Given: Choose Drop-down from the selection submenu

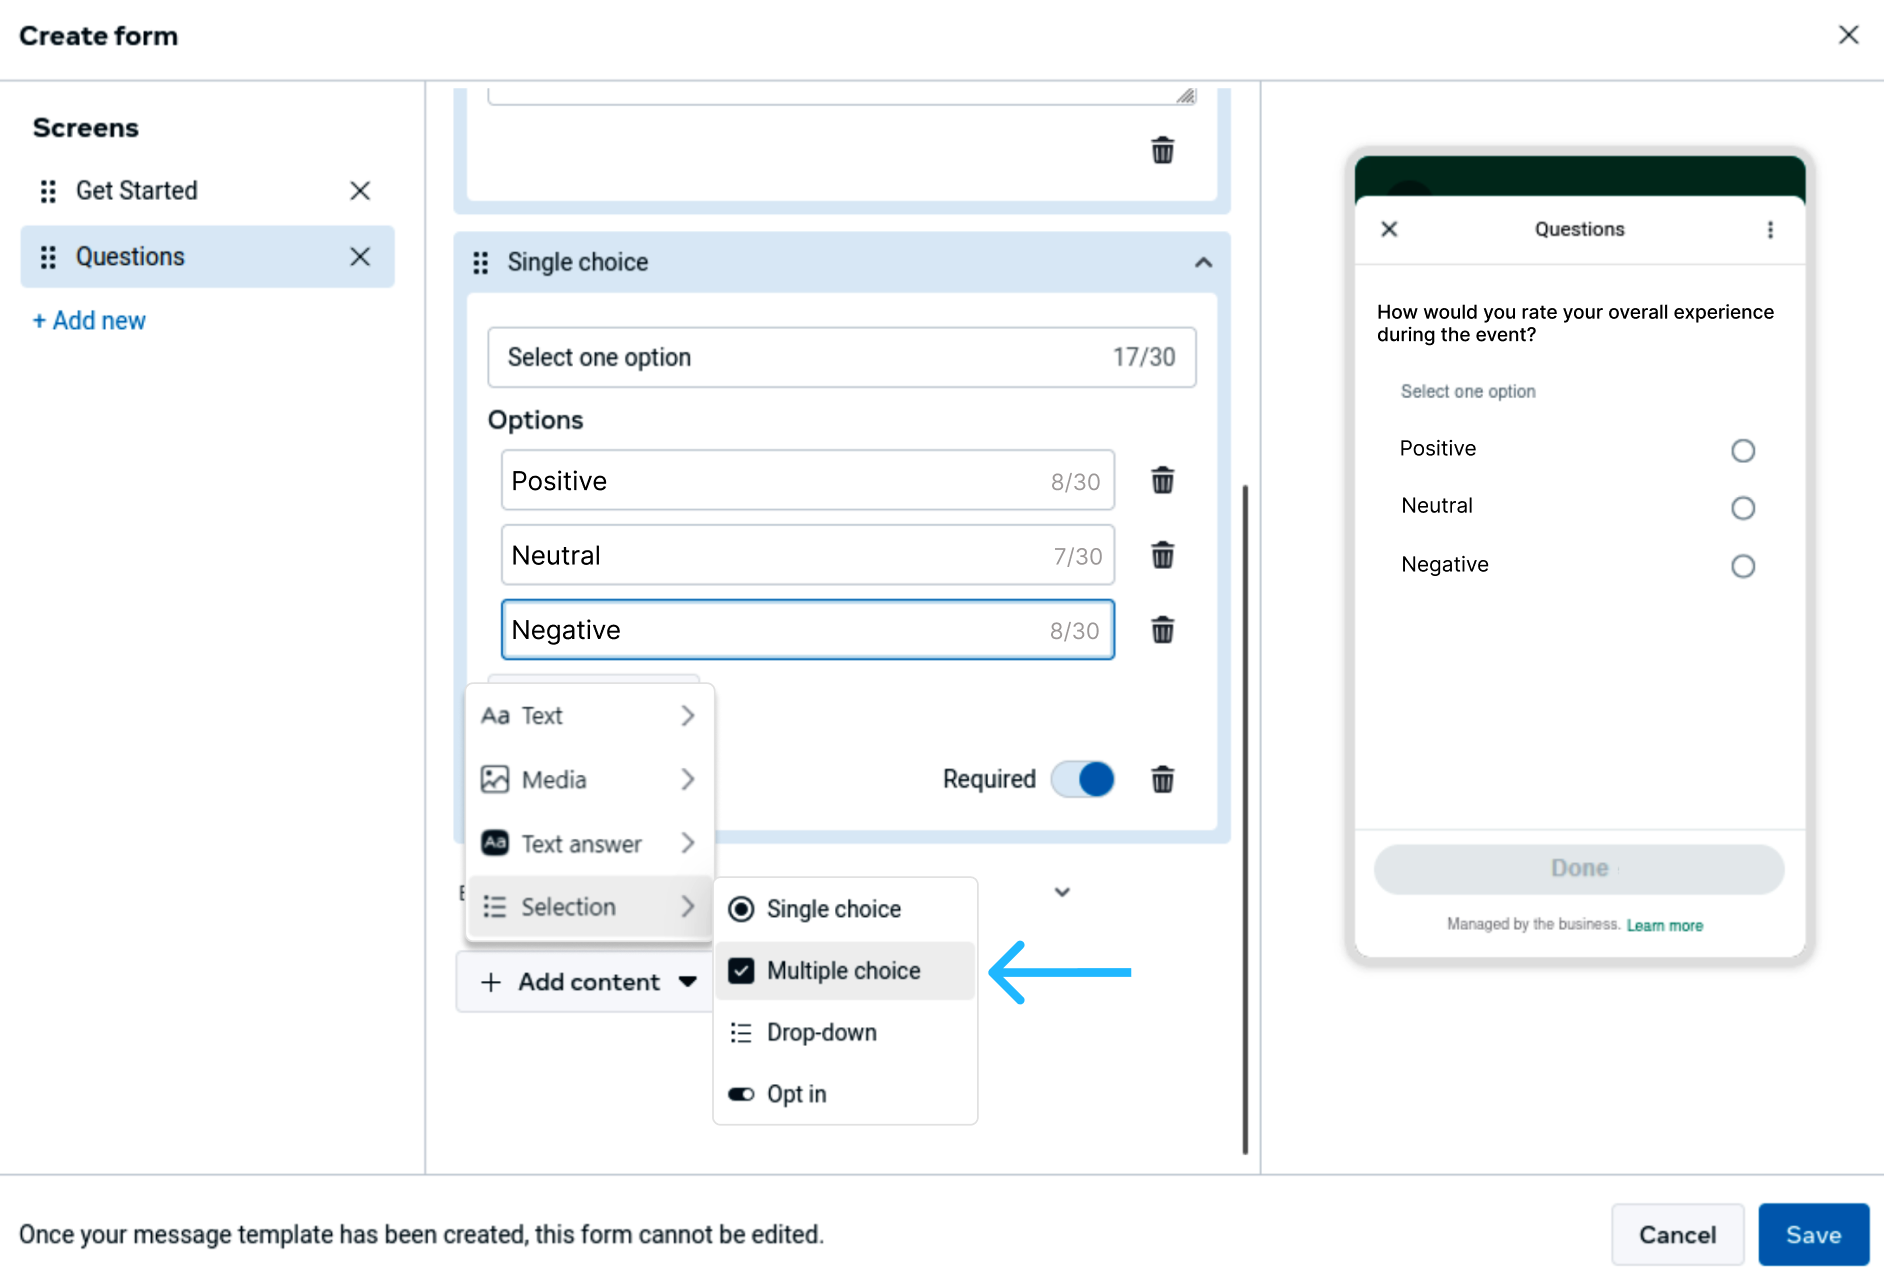Looking at the screenshot, I should tap(845, 1033).
